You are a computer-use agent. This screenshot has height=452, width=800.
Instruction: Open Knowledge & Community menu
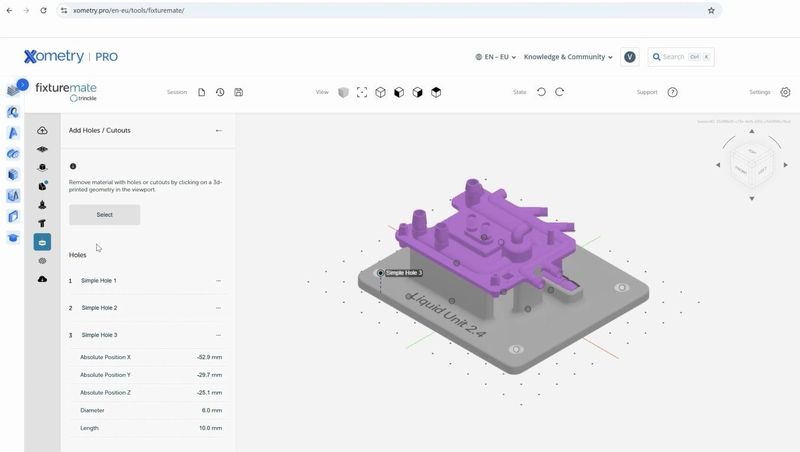click(x=568, y=57)
